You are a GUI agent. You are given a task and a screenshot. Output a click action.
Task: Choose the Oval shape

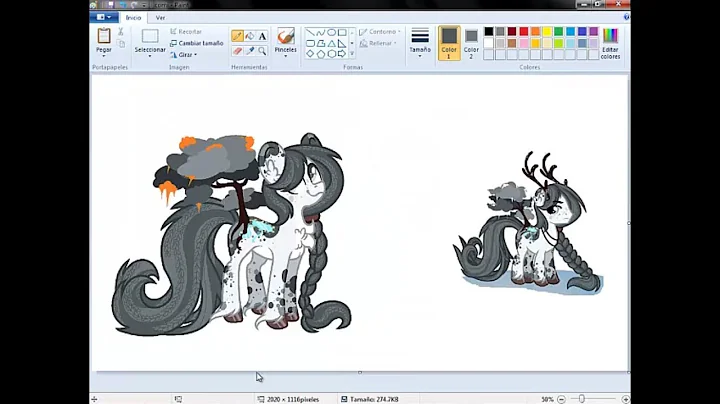click(332, 33)
